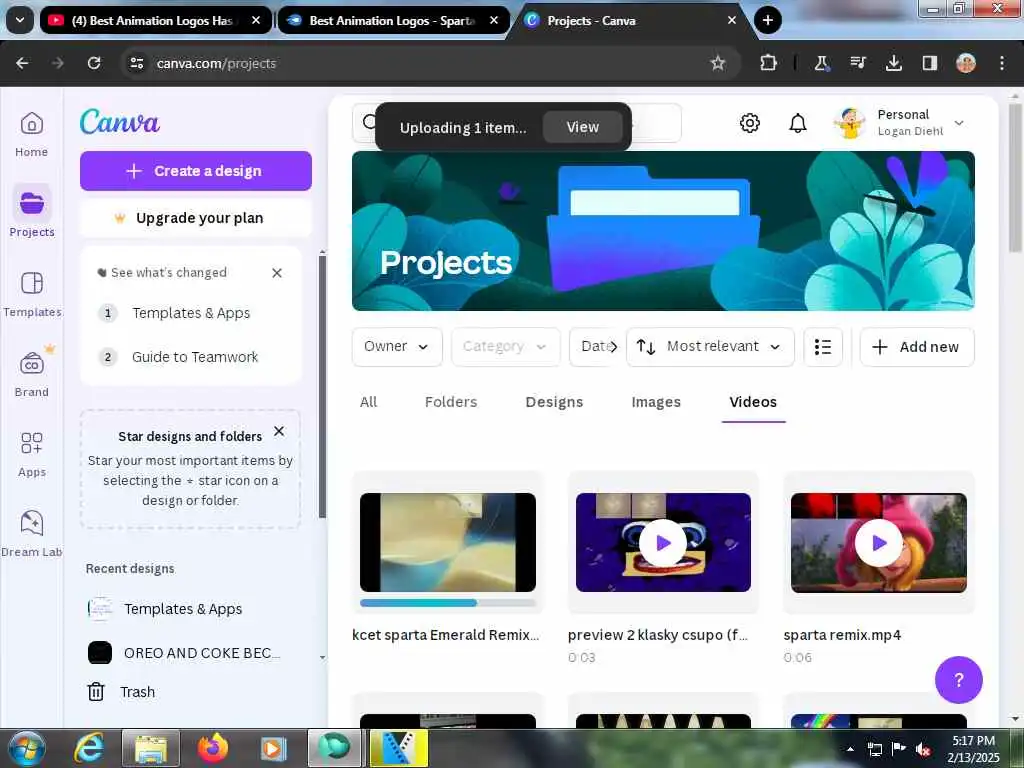Open the settings gear icon

coord(750,123)
